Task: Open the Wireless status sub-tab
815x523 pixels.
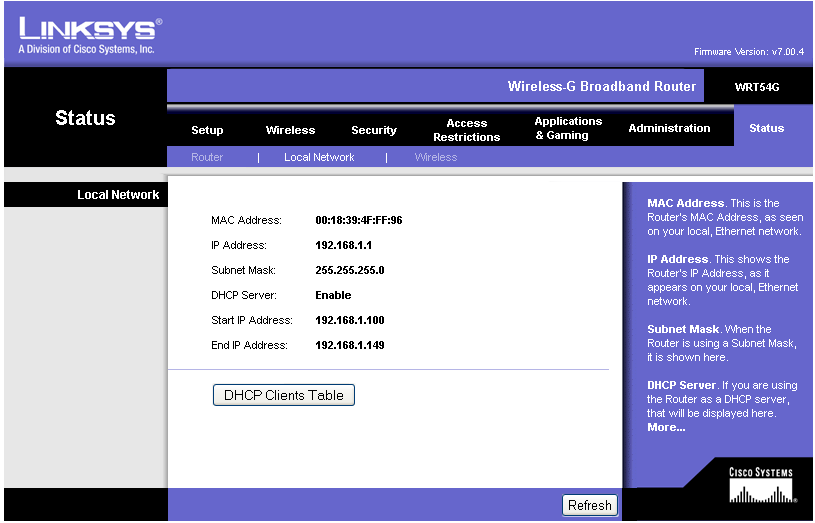Action: click(436, 157)
